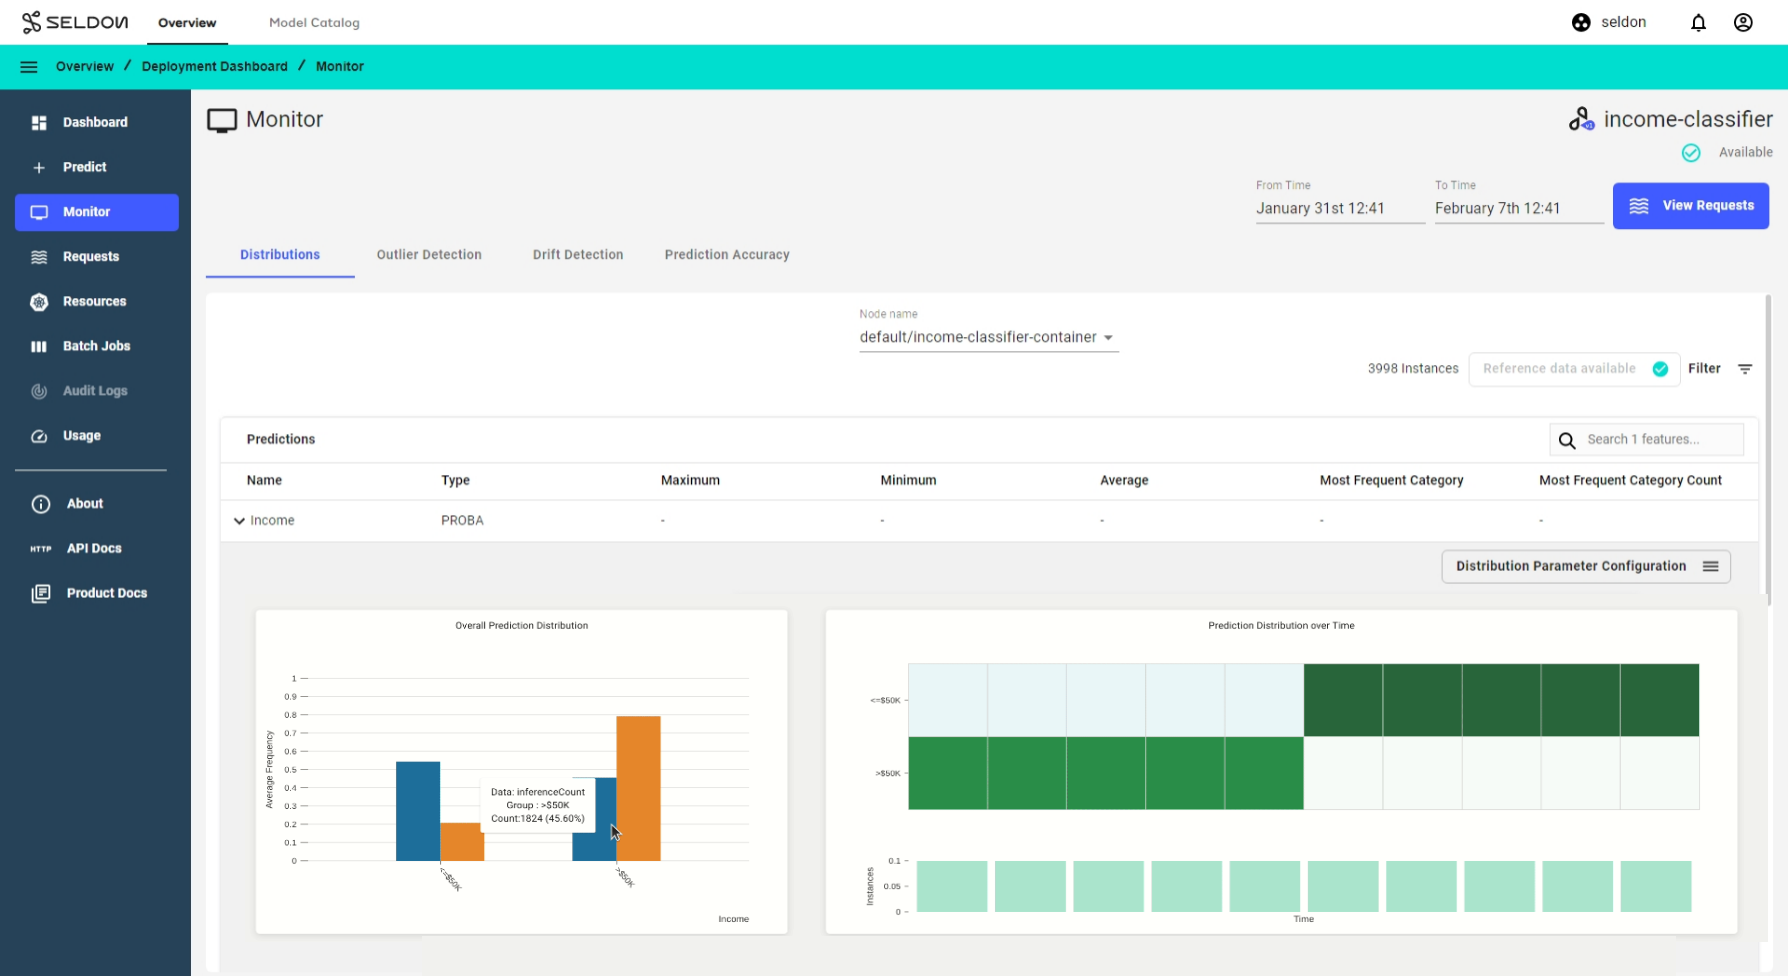Open the To Time date picker
Viewport: 1788px width, 976px height.
pyautogui.click(x=1519, y=208)
